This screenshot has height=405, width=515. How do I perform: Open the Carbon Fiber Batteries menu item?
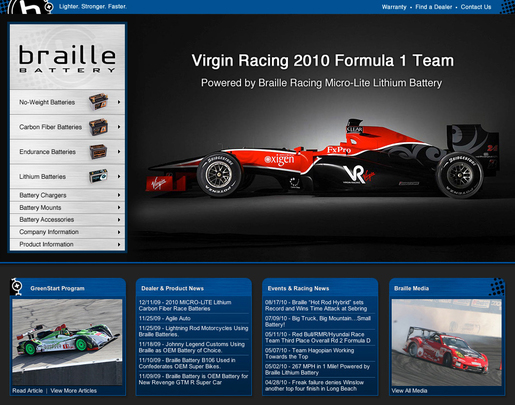click(x=67, y=127)
